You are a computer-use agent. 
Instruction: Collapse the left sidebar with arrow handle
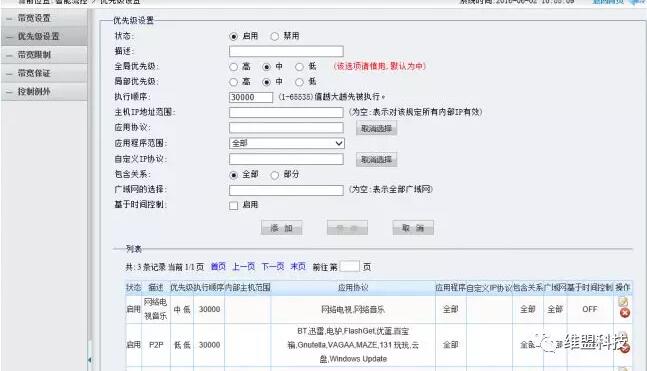[90, 360]
